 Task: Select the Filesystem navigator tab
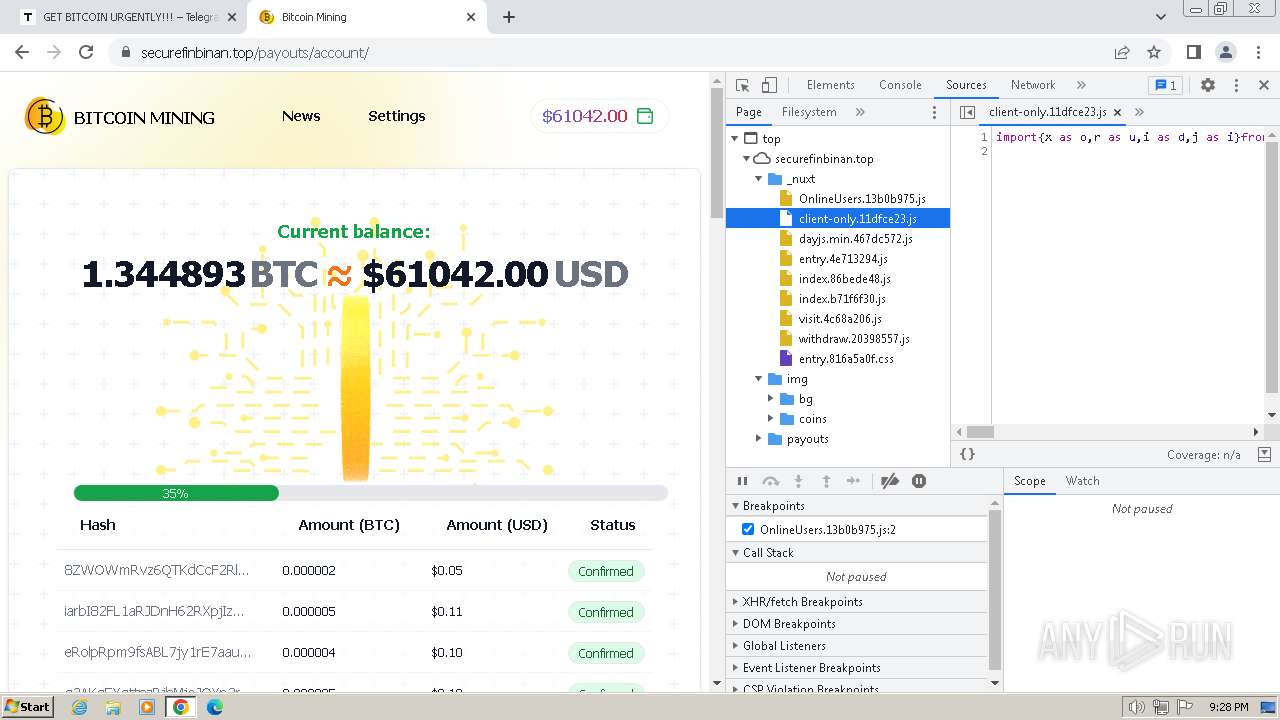[809, 112]
